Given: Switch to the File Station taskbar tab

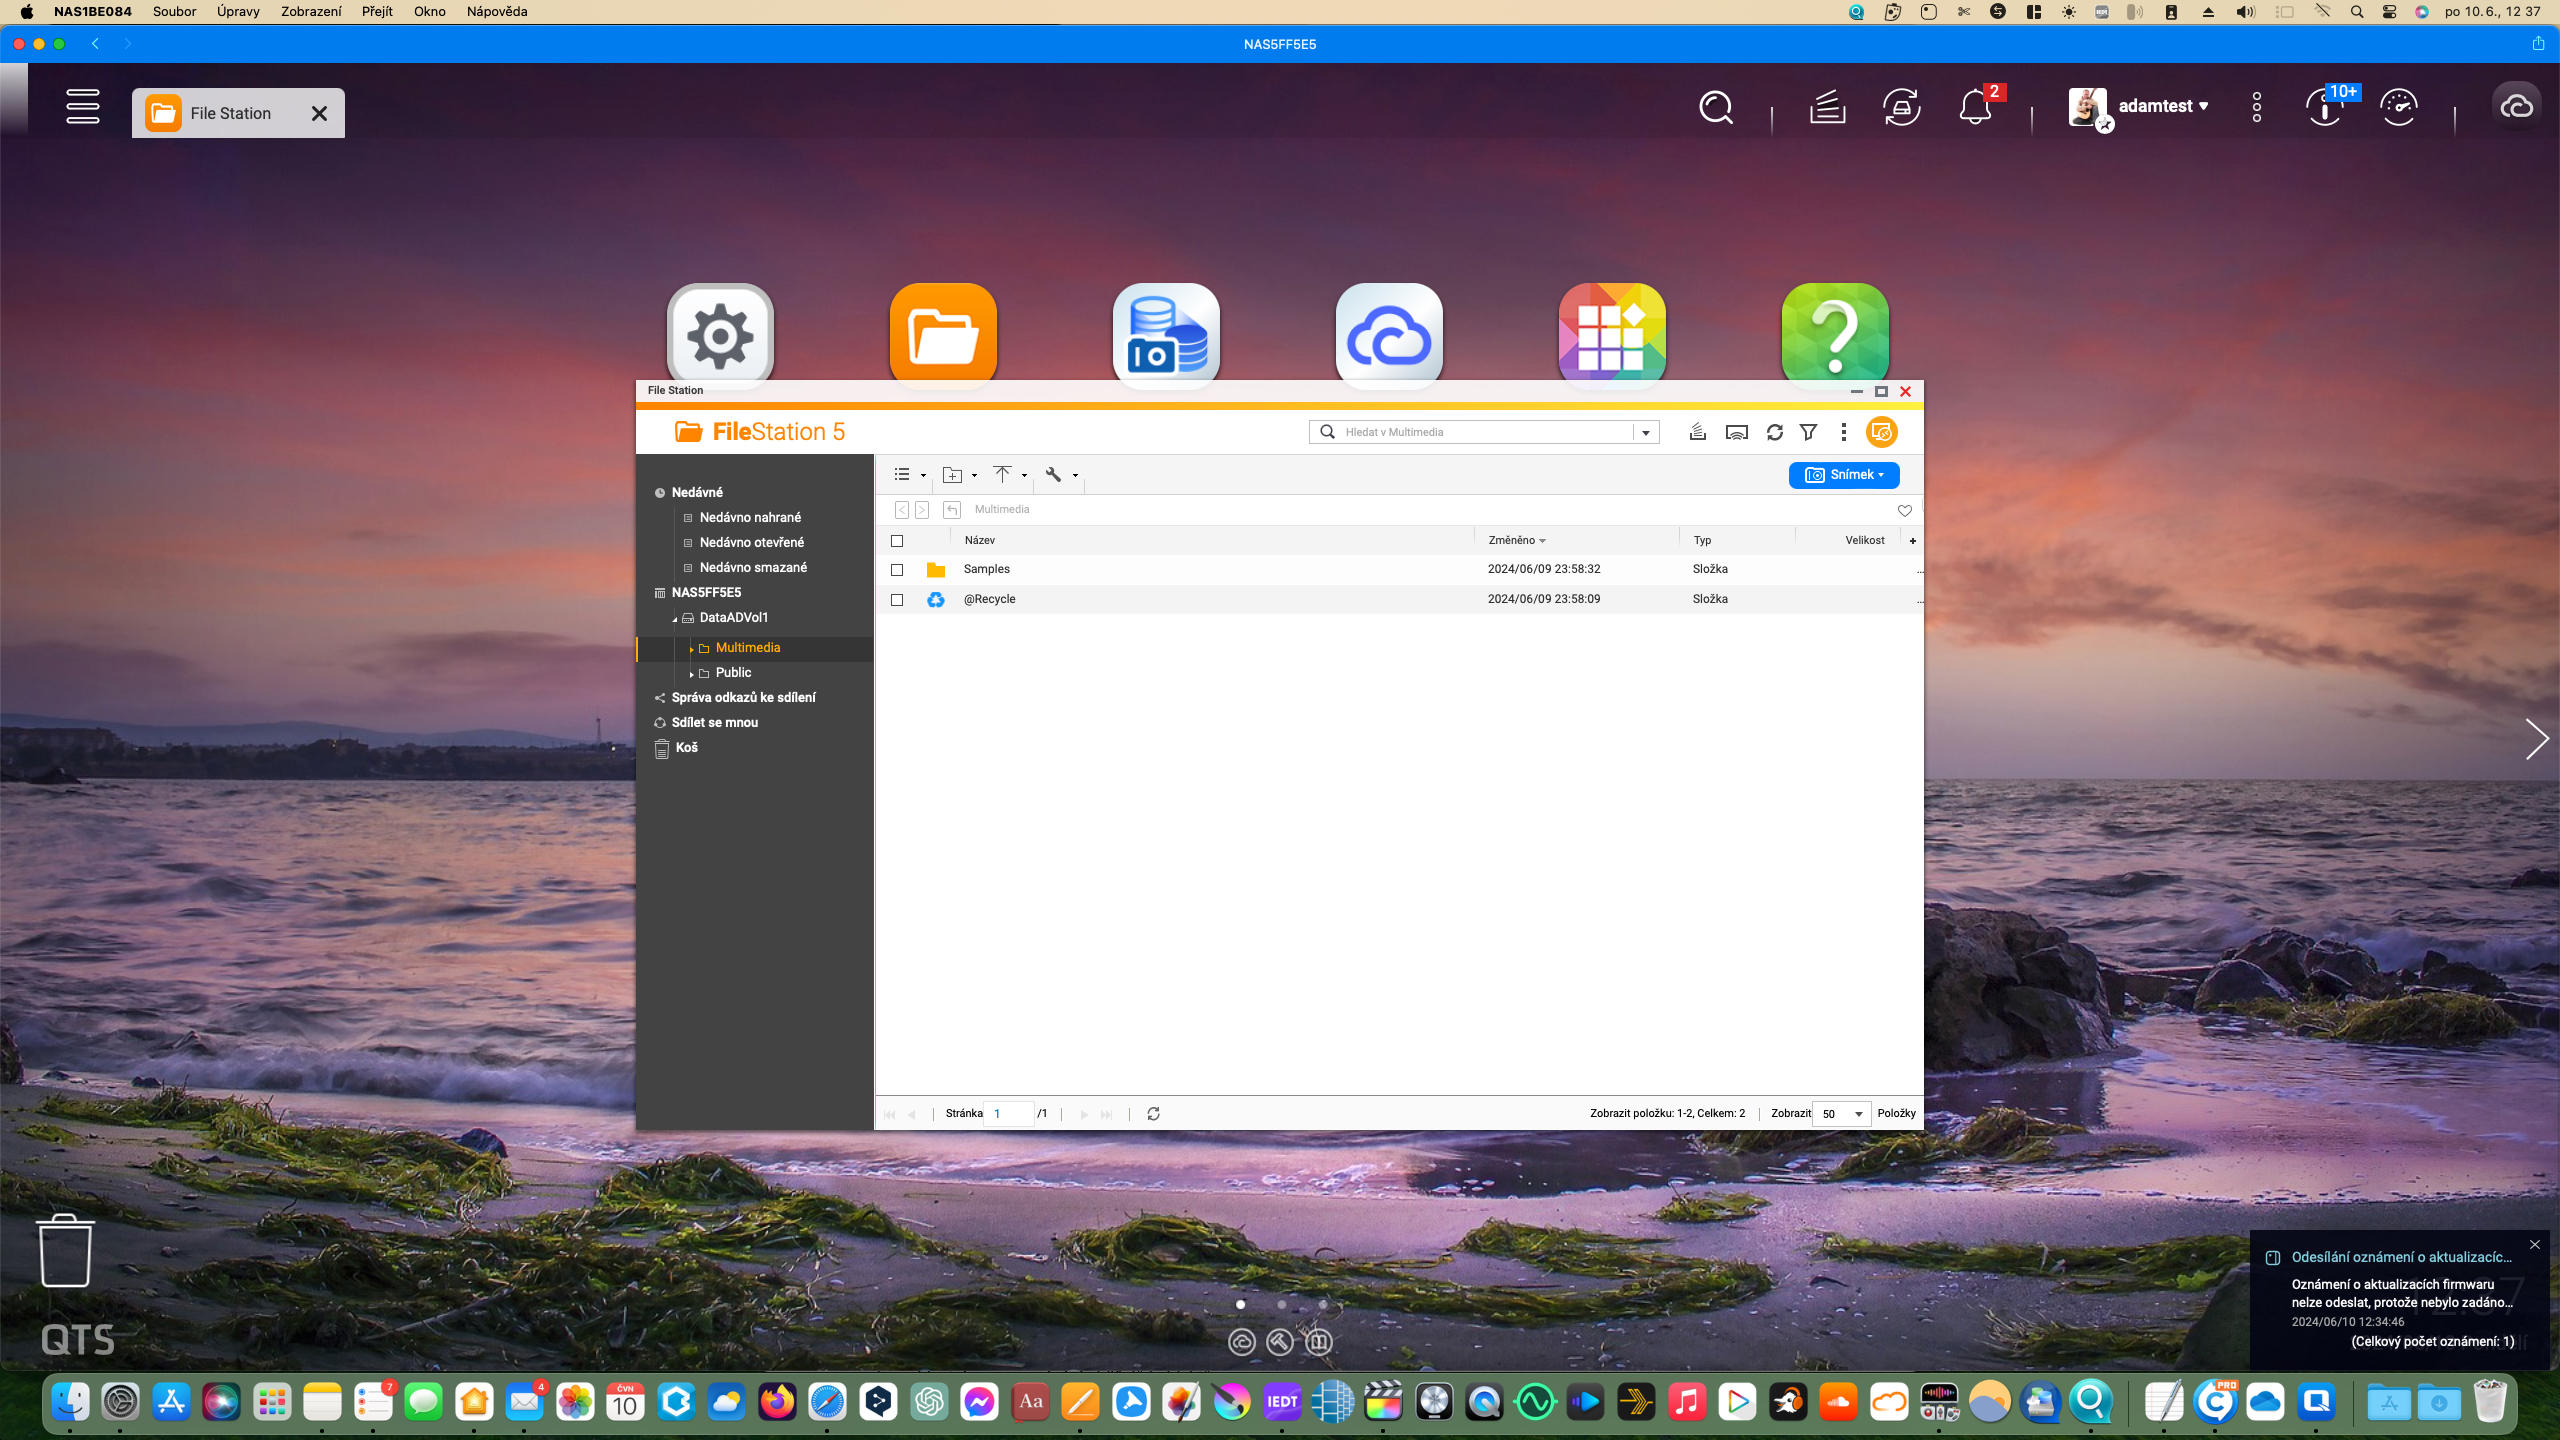Looking at the screenshot, I should (230, 113).
